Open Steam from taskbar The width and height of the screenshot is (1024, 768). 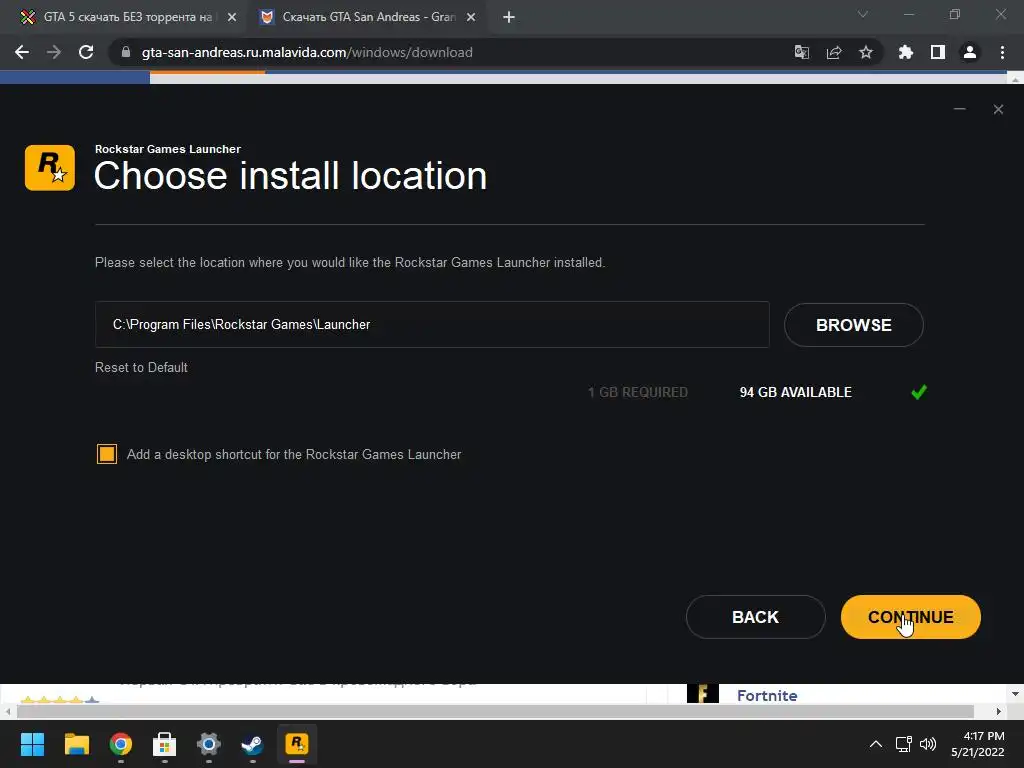coord(253,744)
